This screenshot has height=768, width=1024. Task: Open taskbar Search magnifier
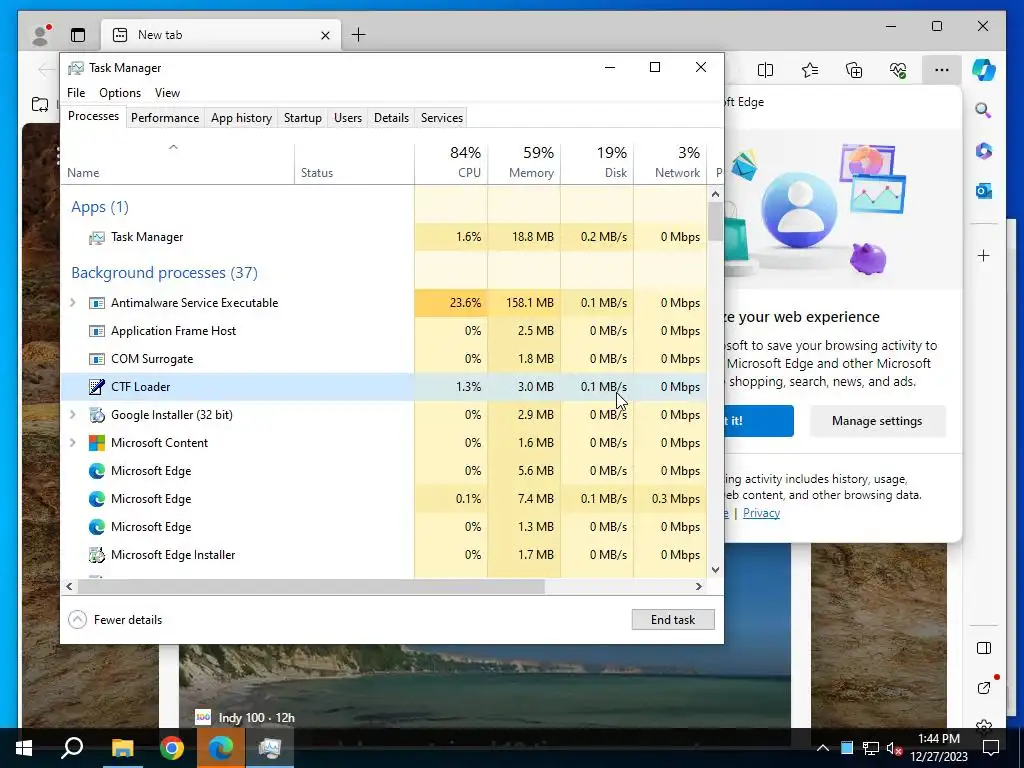click(72, 747)
